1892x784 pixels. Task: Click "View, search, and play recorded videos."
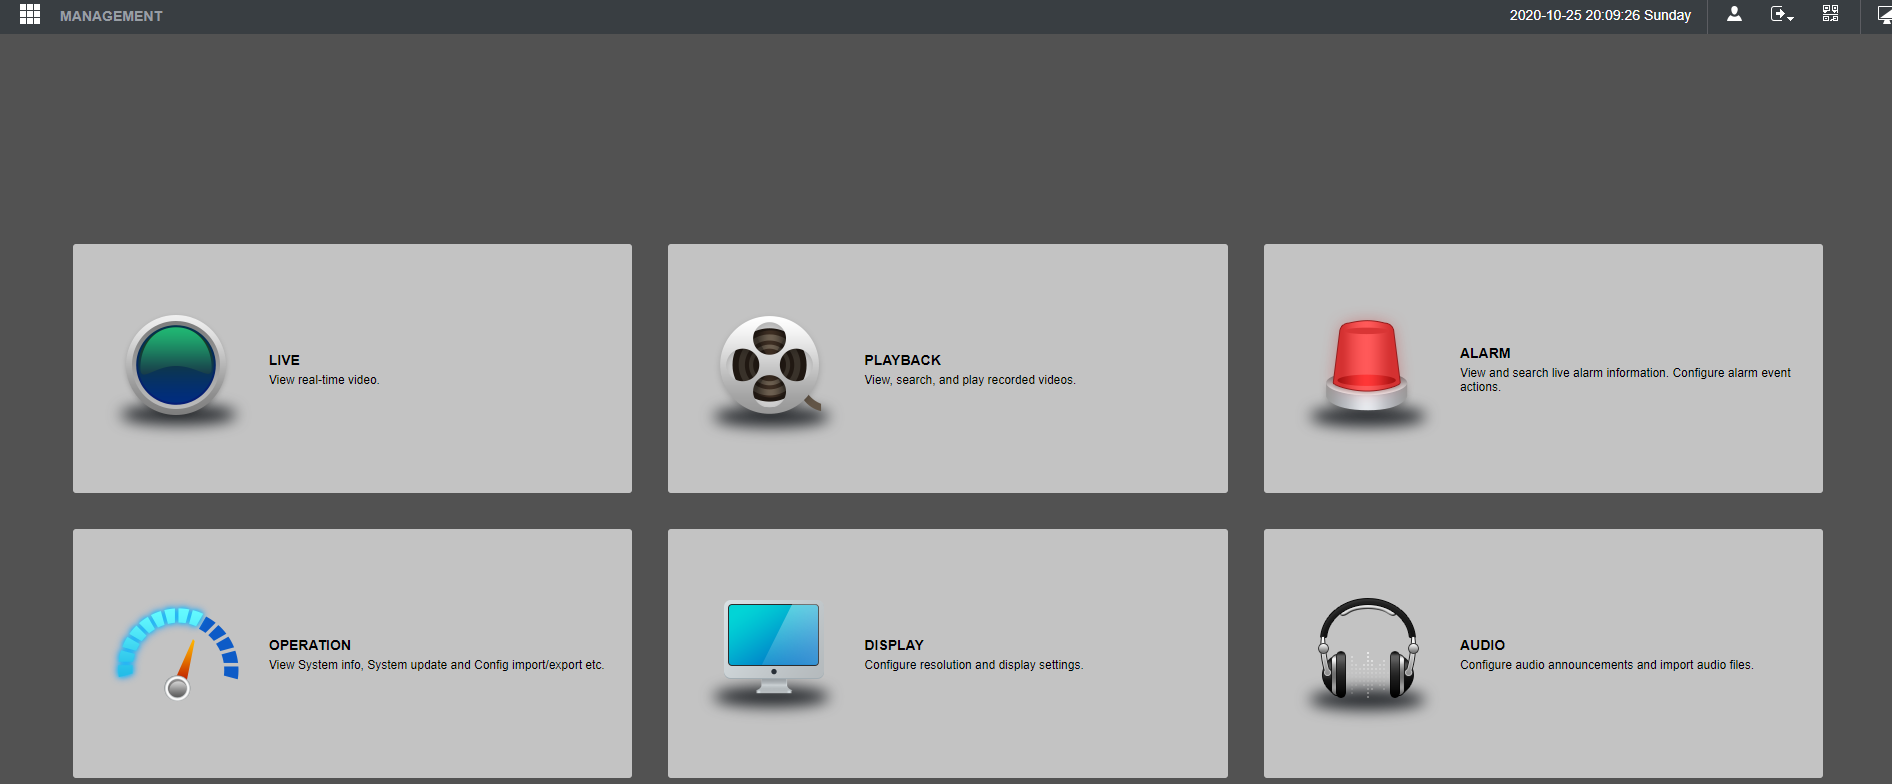[x=970, y=380]
